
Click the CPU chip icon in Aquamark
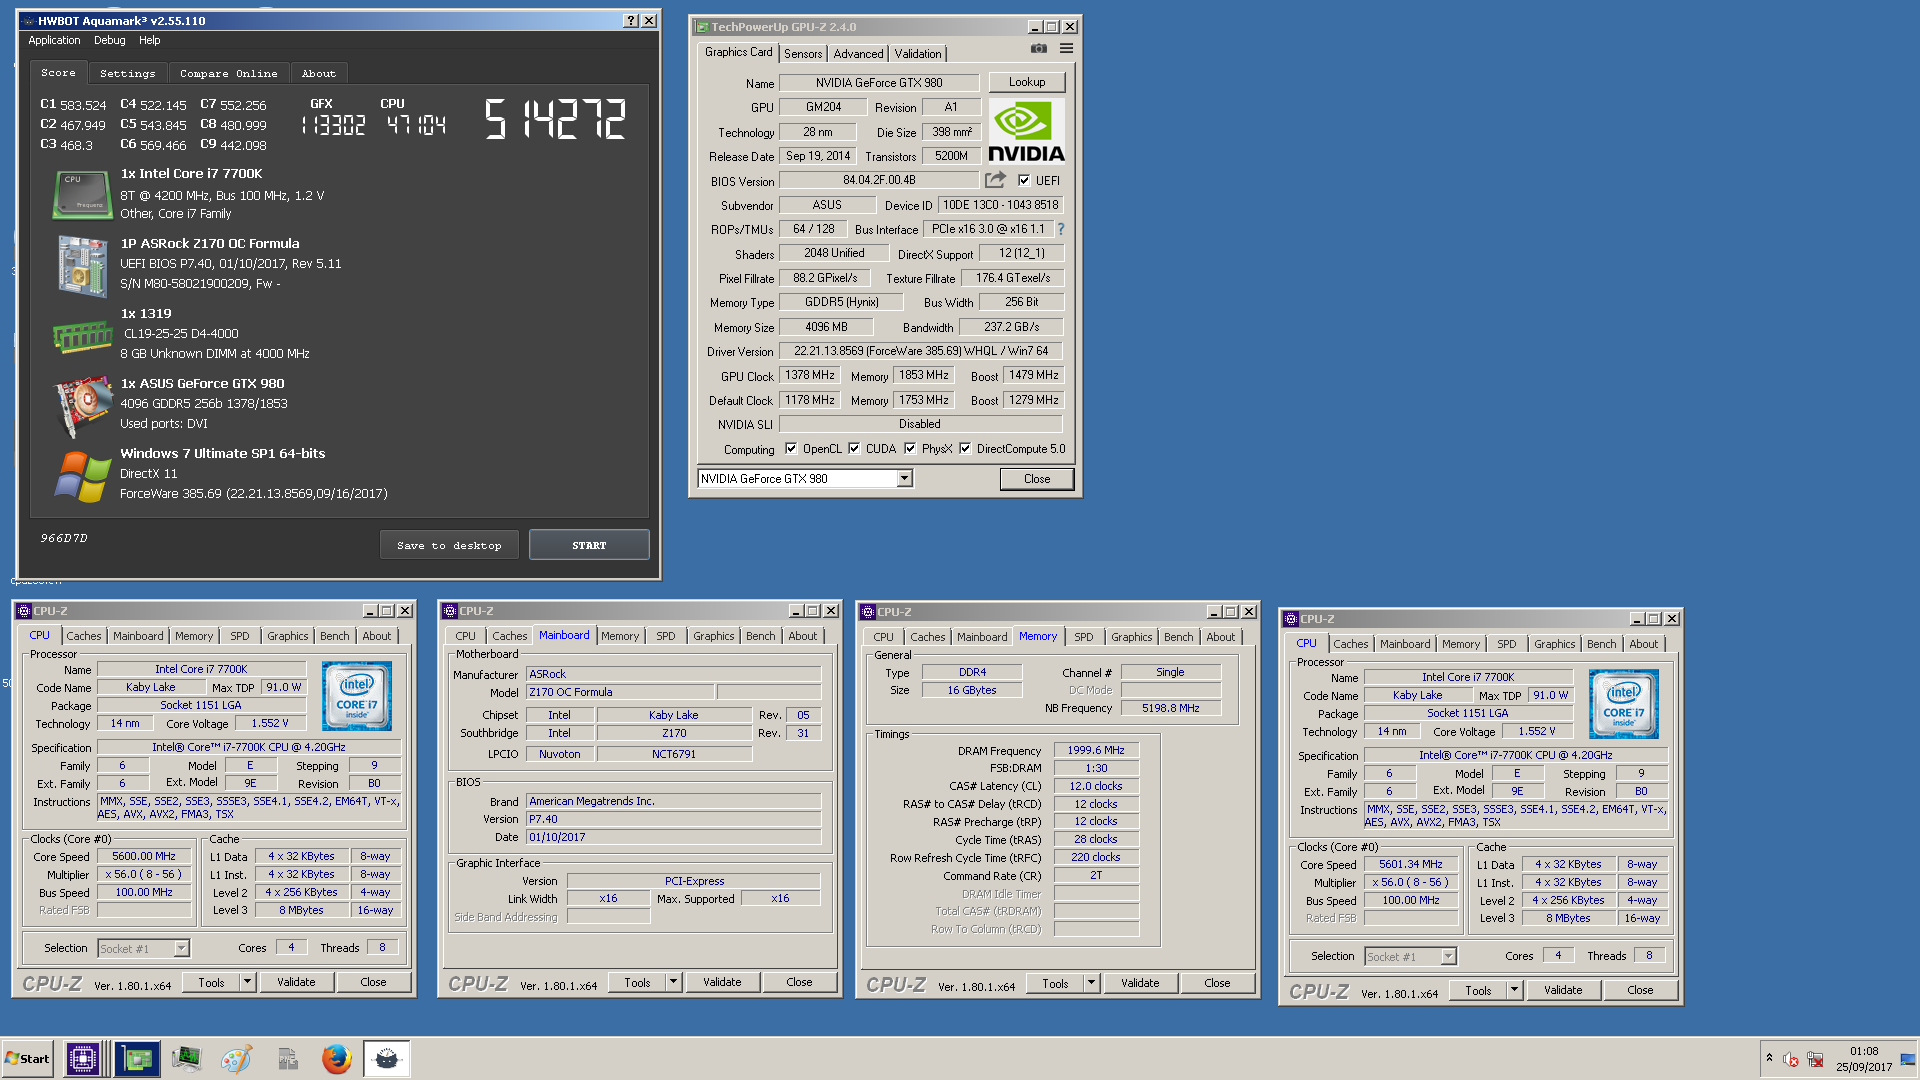82,194
